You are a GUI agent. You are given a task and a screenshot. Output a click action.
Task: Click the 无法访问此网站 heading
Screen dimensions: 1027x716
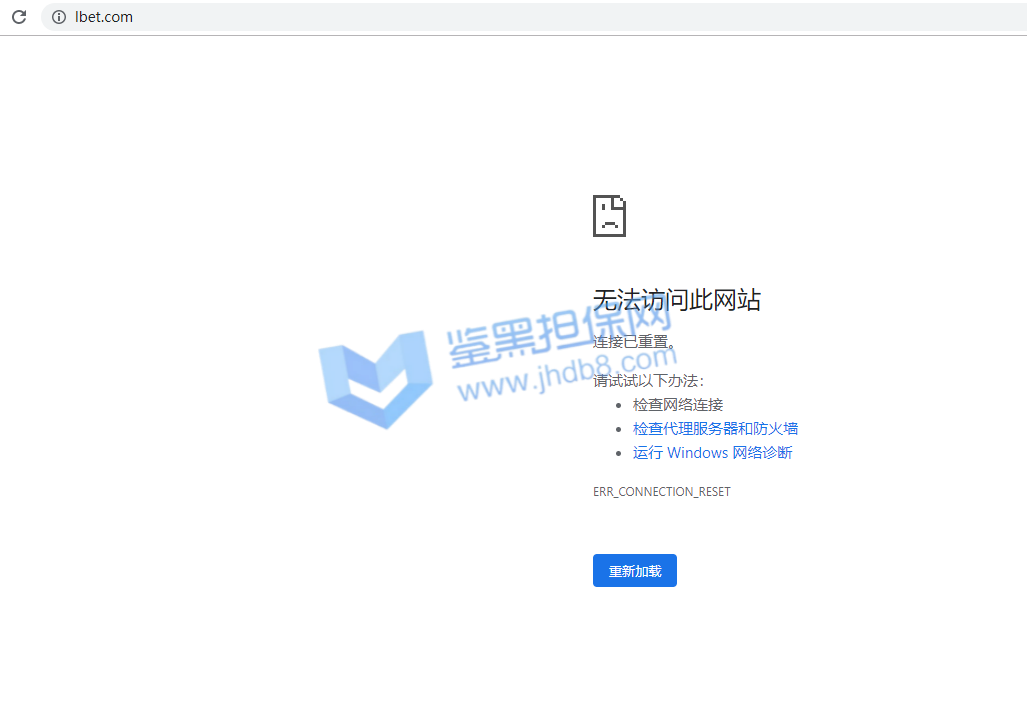tap(677, 299)
